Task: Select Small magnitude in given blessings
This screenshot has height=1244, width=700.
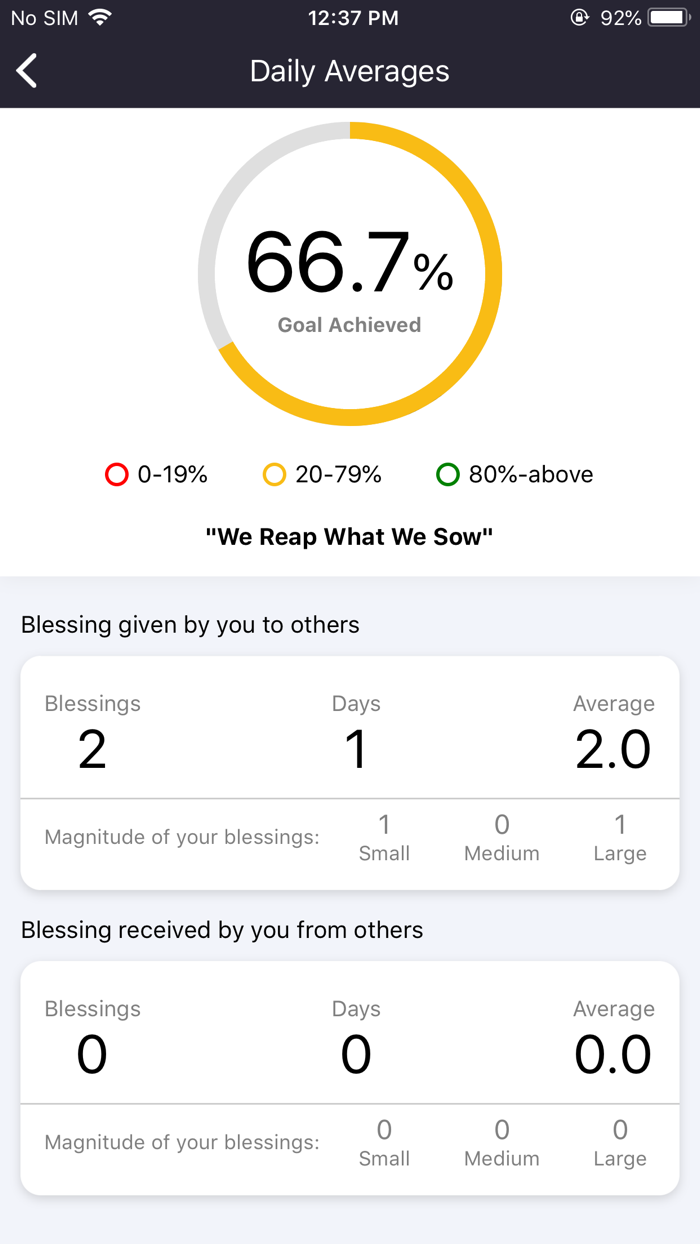Action: point(384,838)
